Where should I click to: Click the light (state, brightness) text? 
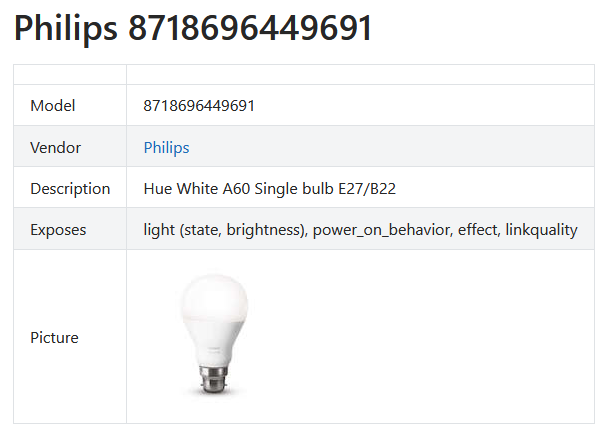click(223, 229)
